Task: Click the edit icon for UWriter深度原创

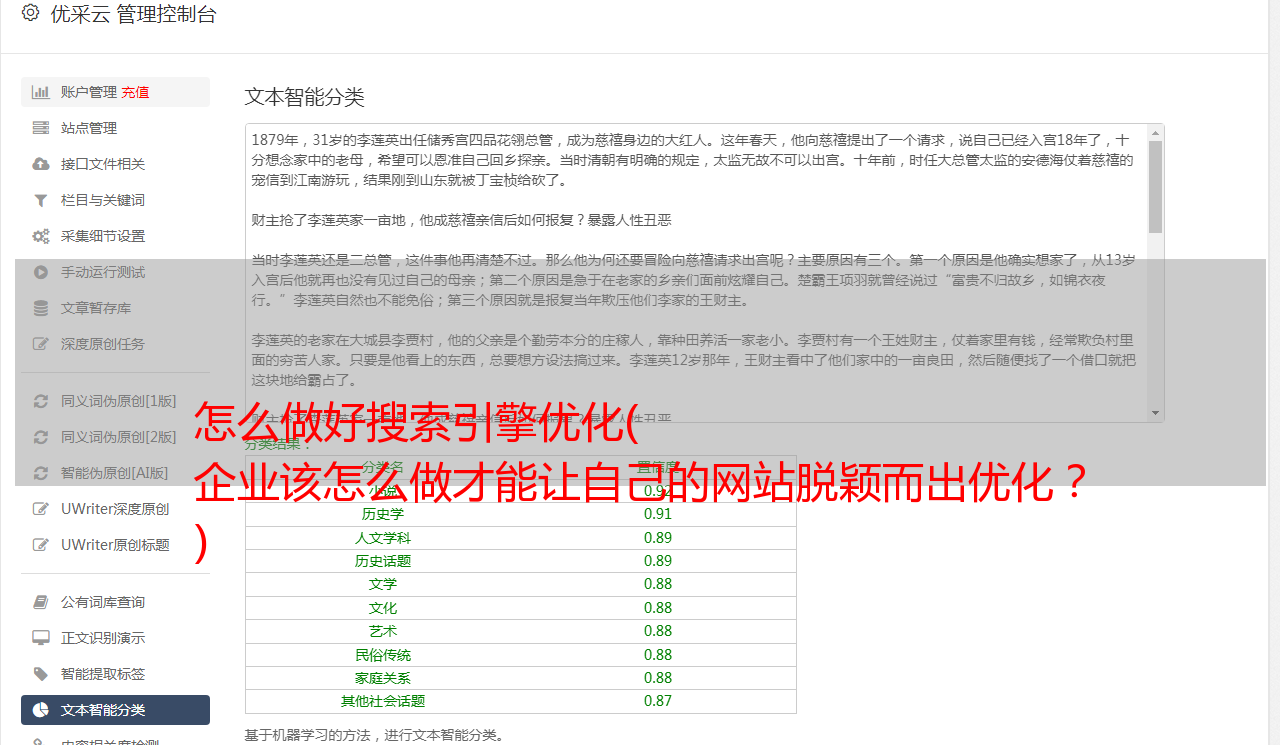Action: [x=40, y=509]
